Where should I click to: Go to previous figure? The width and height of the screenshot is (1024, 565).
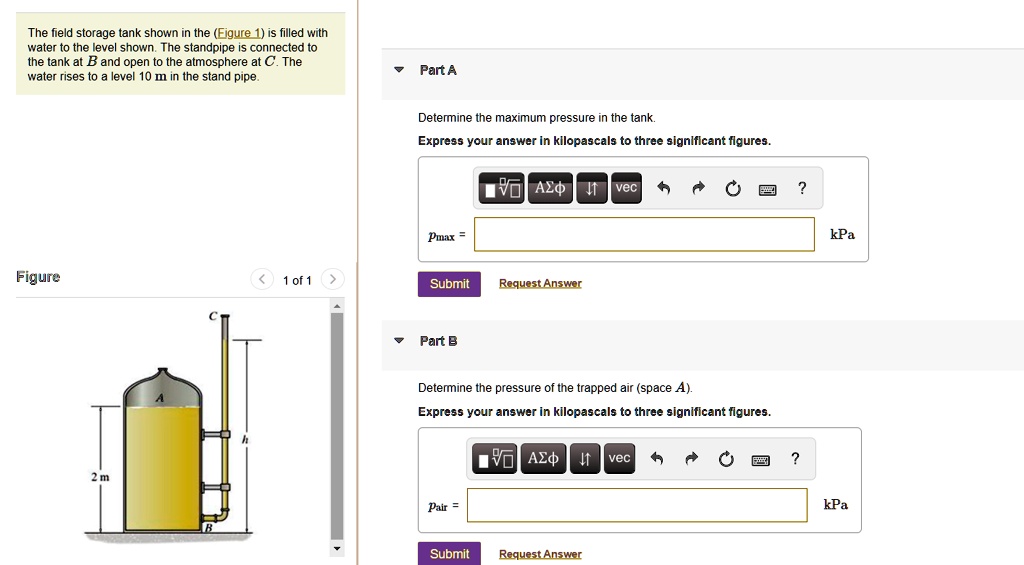click(262, 279)
